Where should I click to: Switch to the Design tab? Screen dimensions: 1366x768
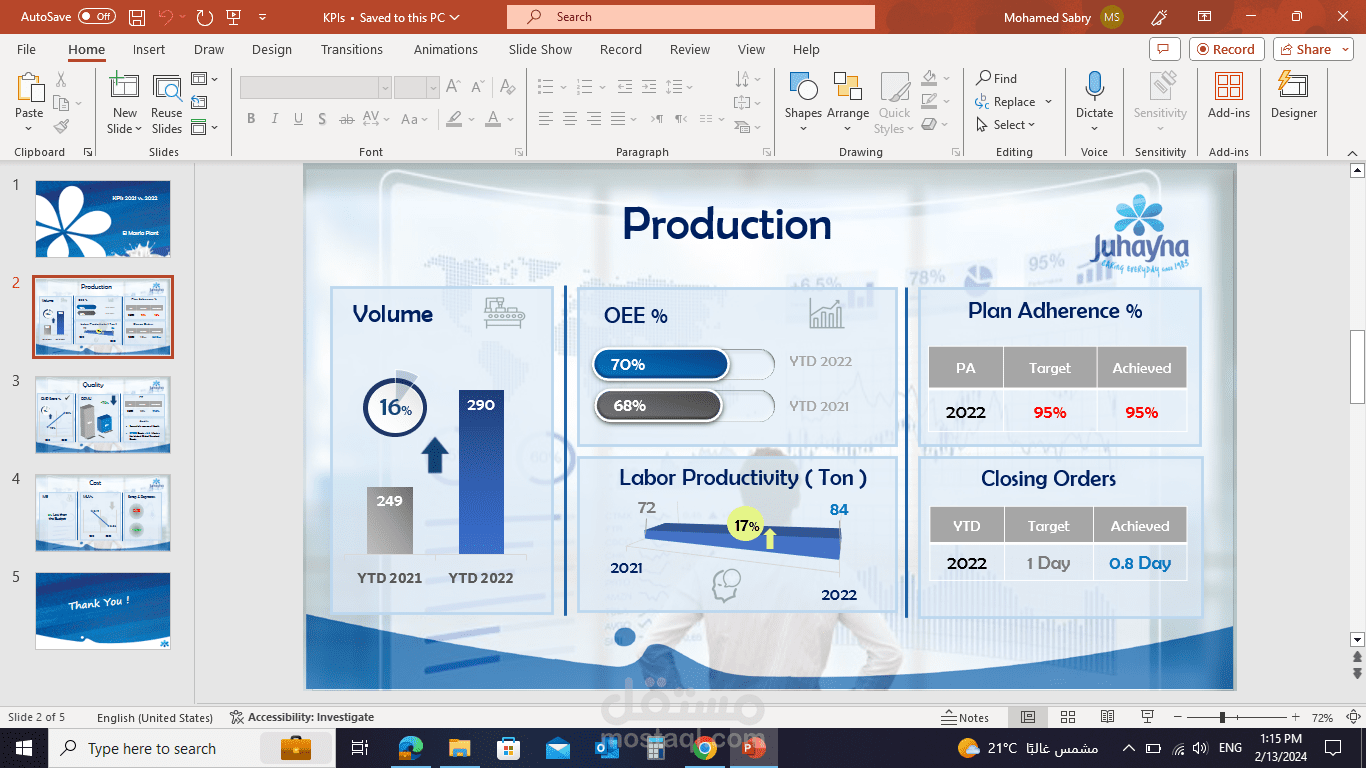pyautogui.click(x=272, y=49)
